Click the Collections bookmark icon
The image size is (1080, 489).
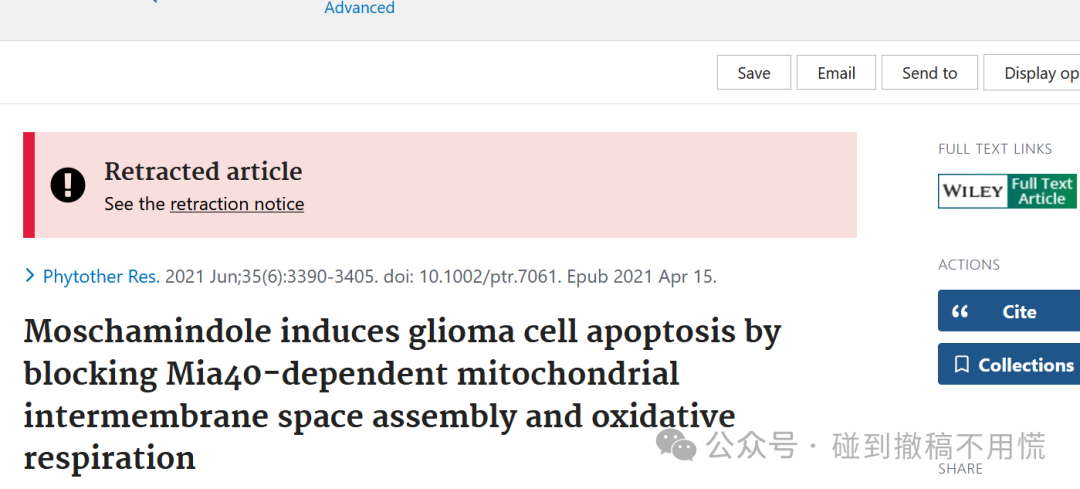[962, 365]
